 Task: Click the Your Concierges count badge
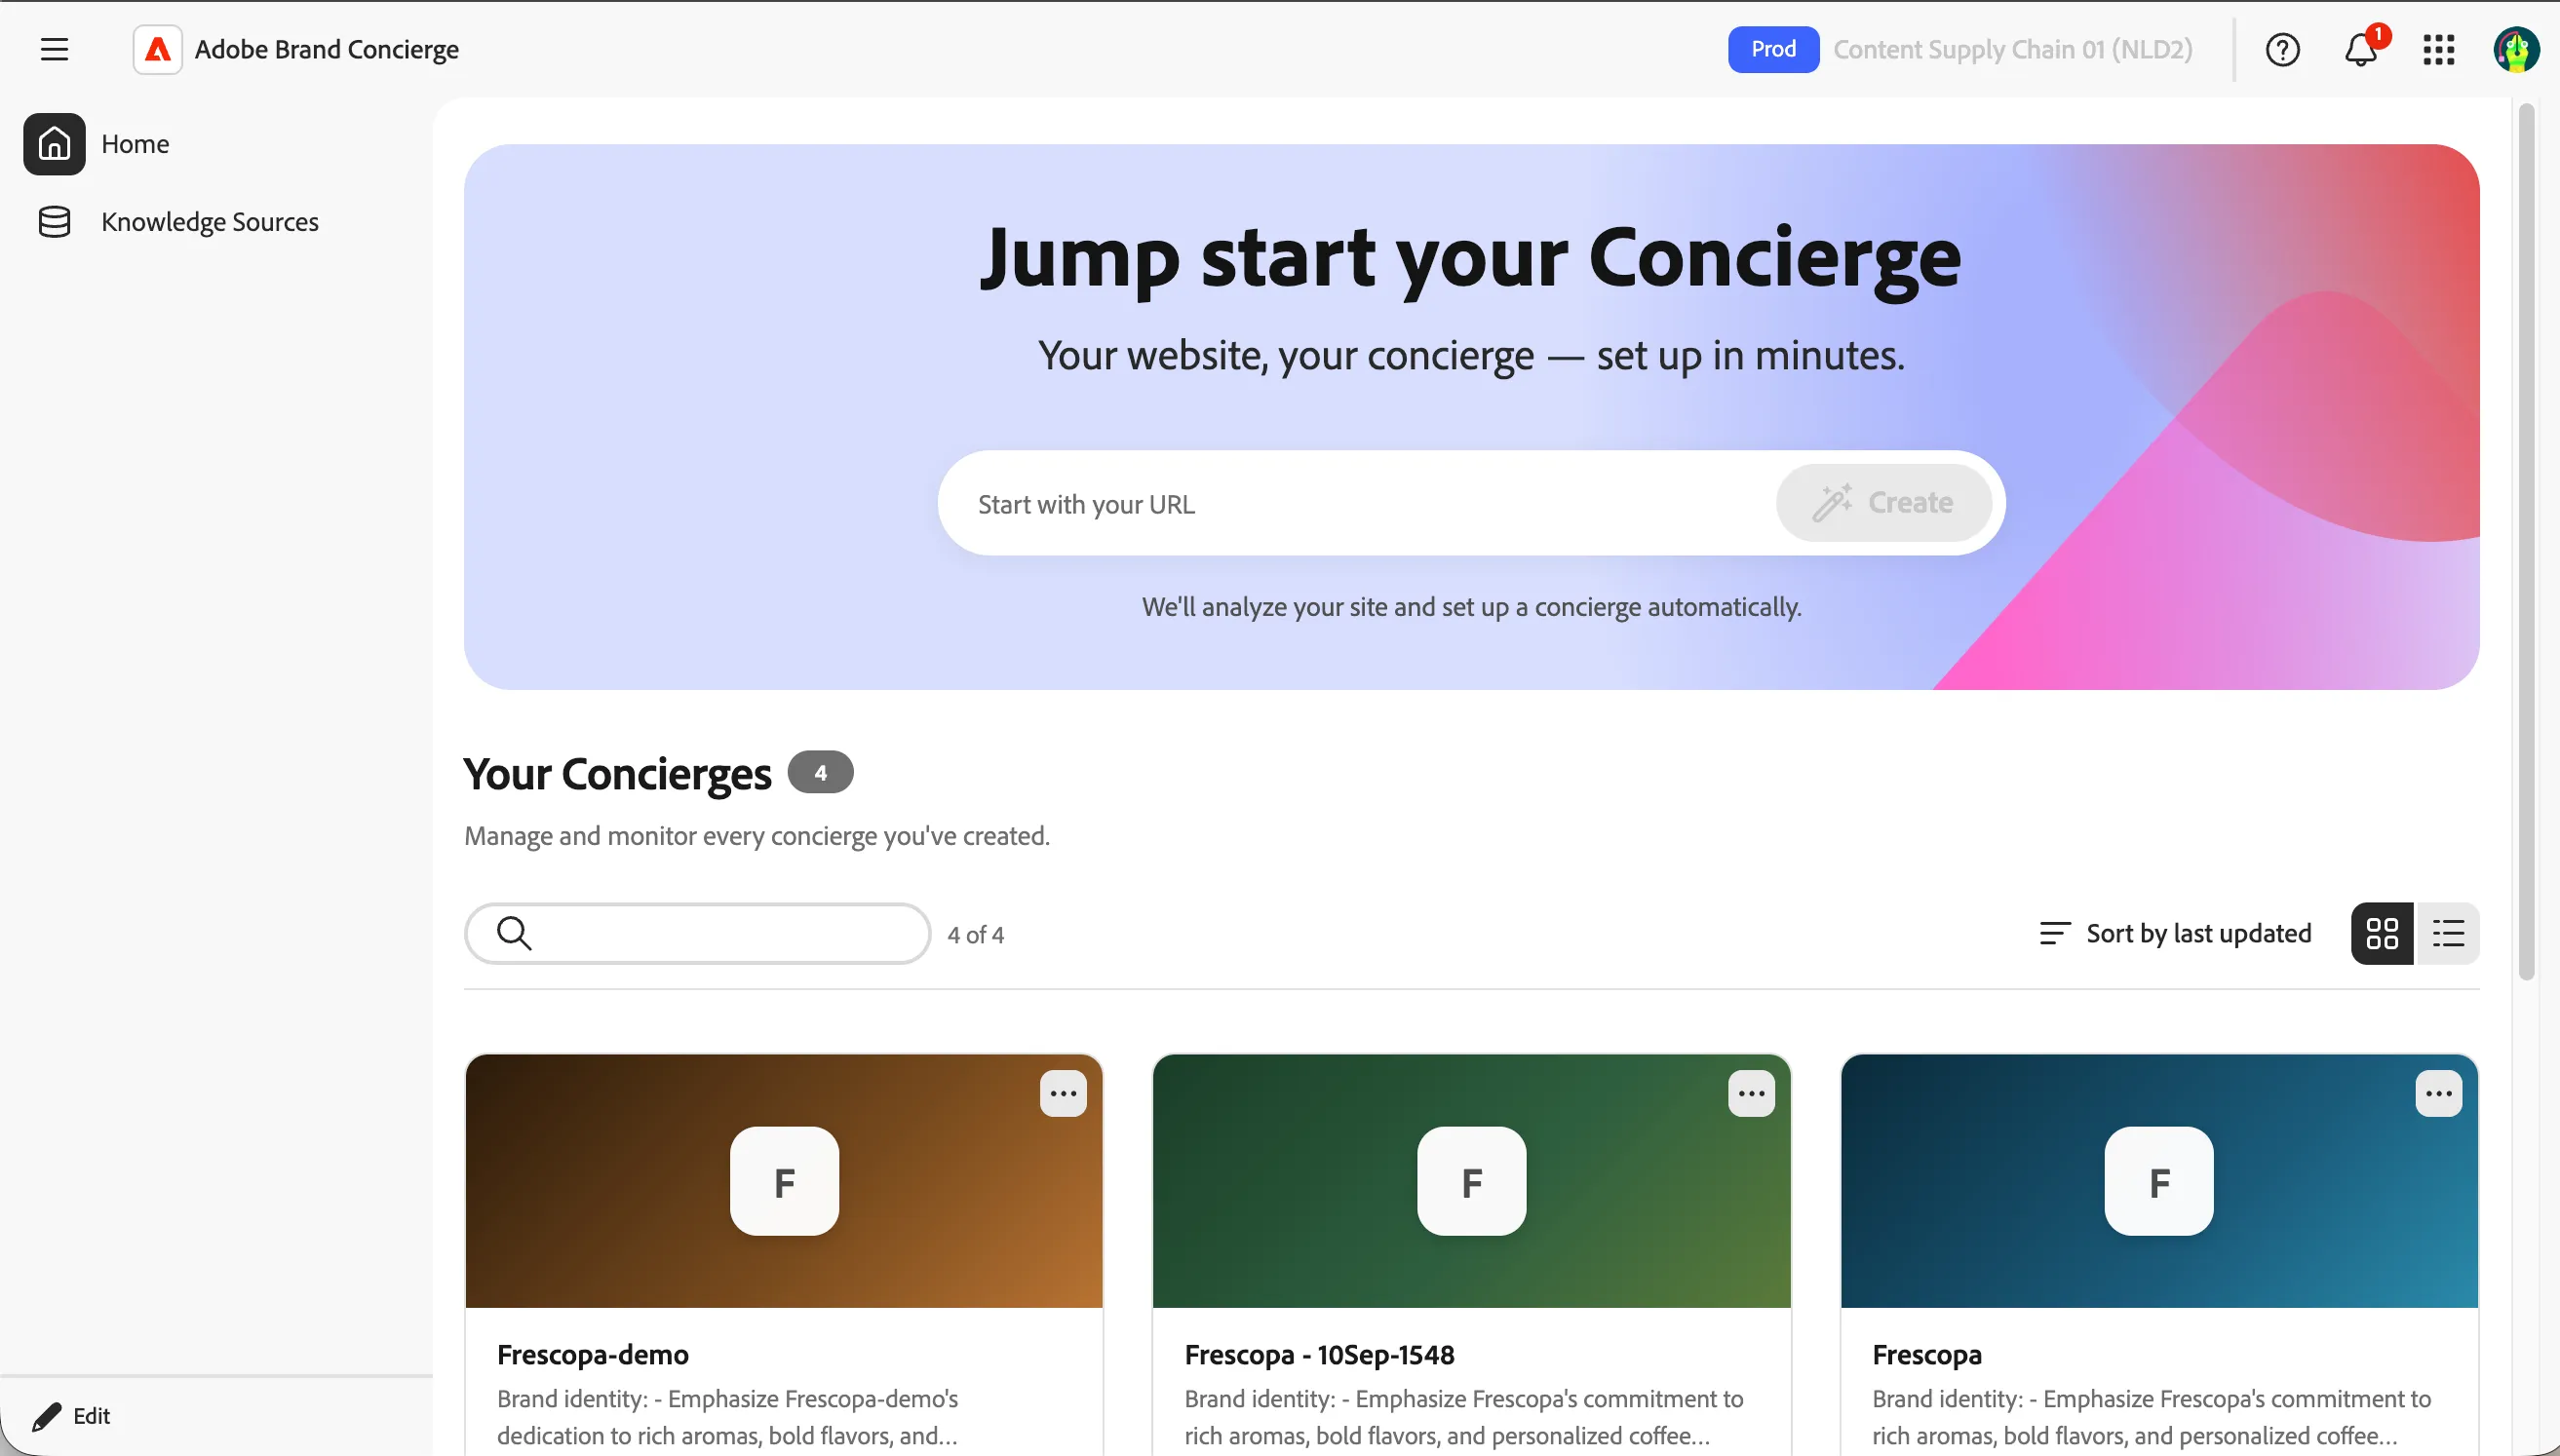click(x=820, y=772)
